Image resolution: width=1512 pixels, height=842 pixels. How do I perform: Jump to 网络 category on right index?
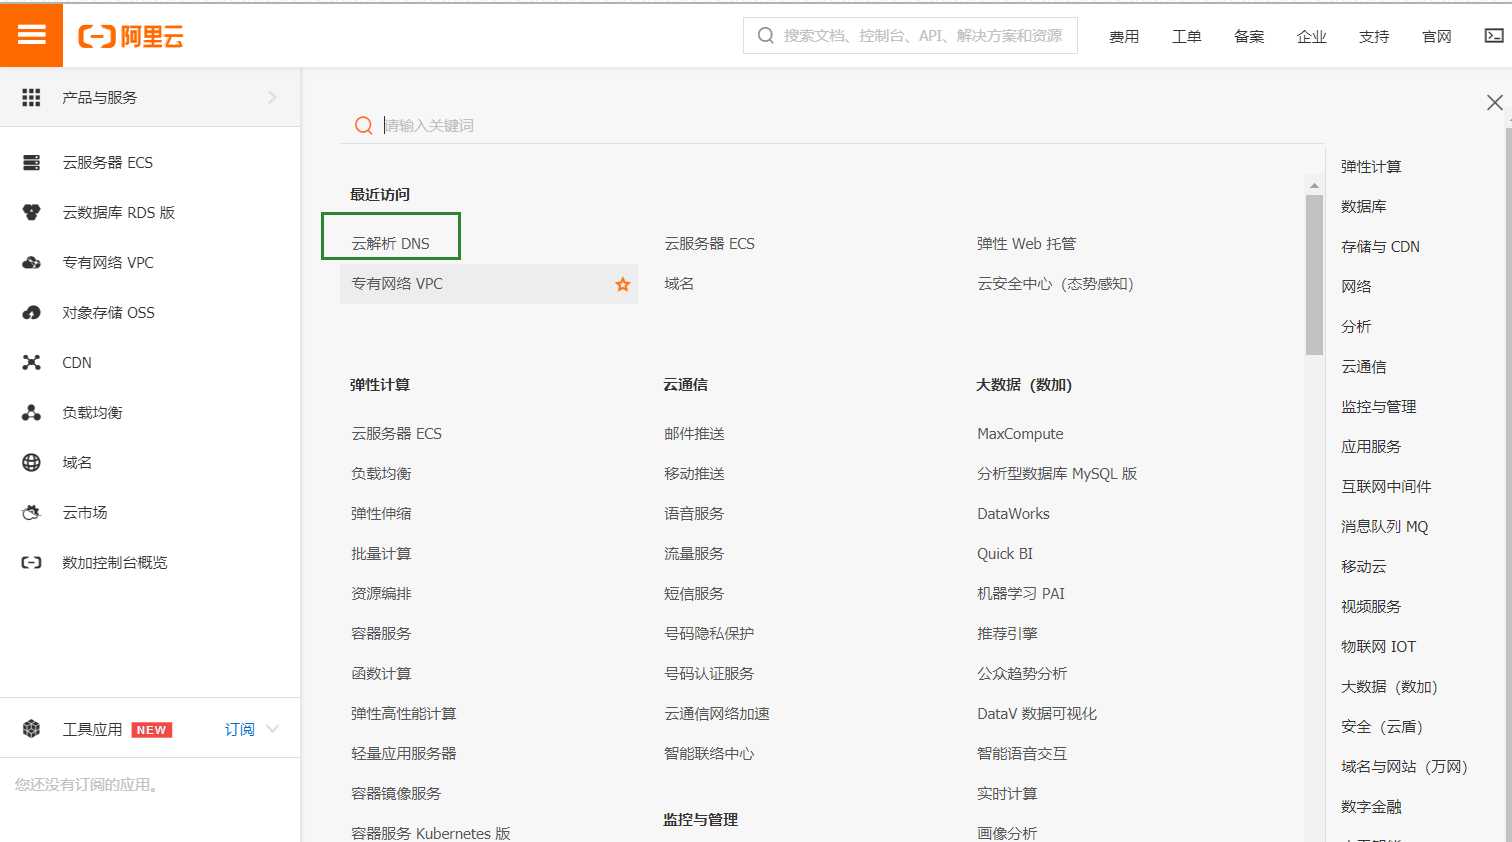tap(1356, 286)
